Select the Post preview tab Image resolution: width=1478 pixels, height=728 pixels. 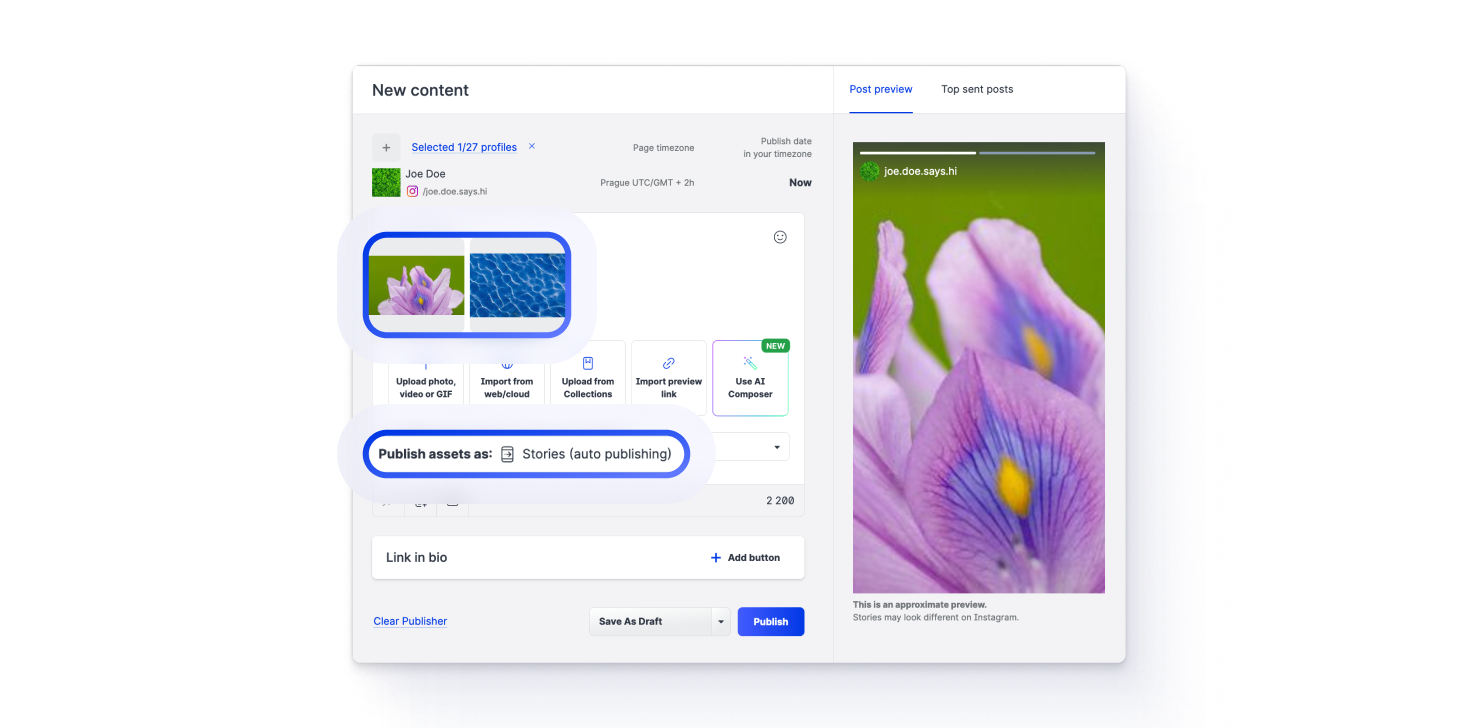pos(881,90)
